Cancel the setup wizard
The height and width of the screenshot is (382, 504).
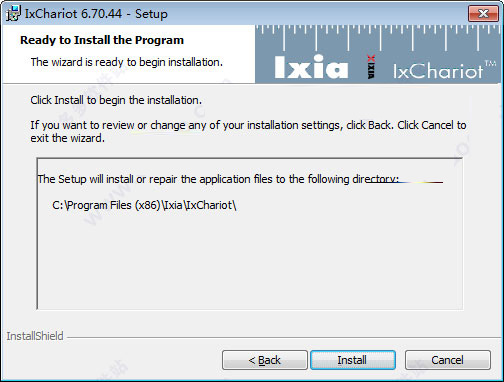448,360
